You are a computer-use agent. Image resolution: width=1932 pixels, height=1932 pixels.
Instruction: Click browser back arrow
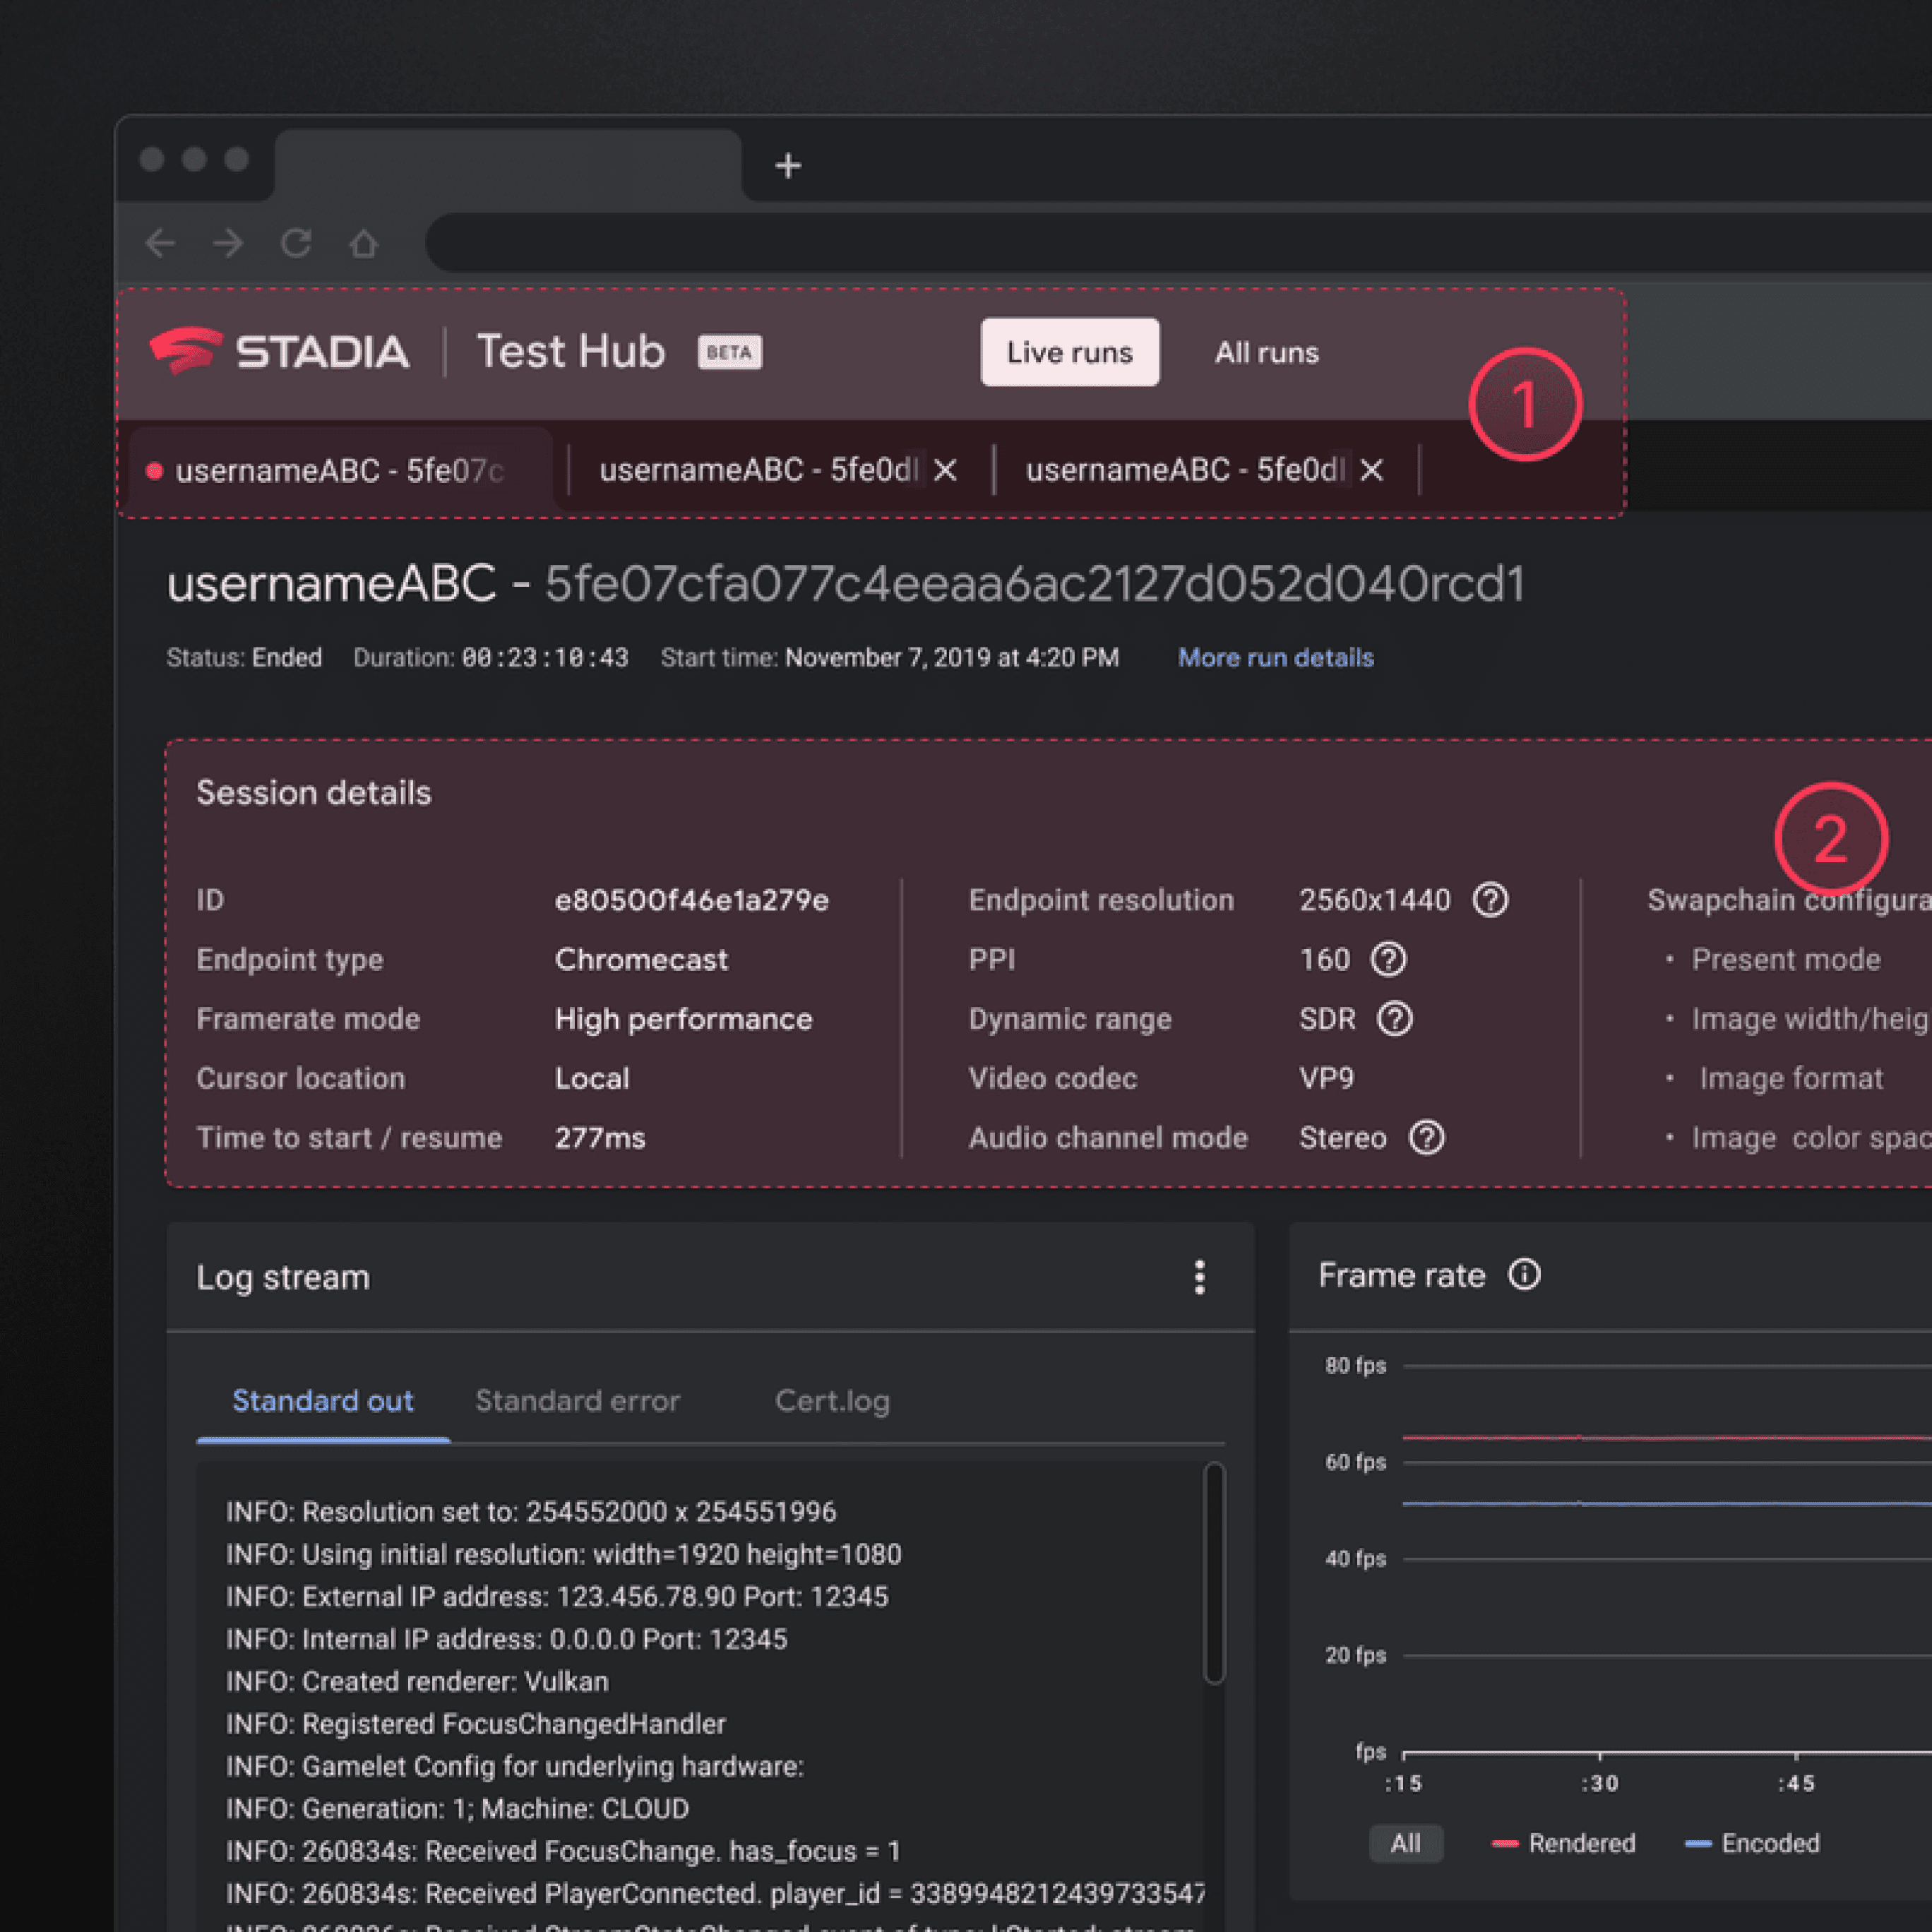[x=160, y=243]
